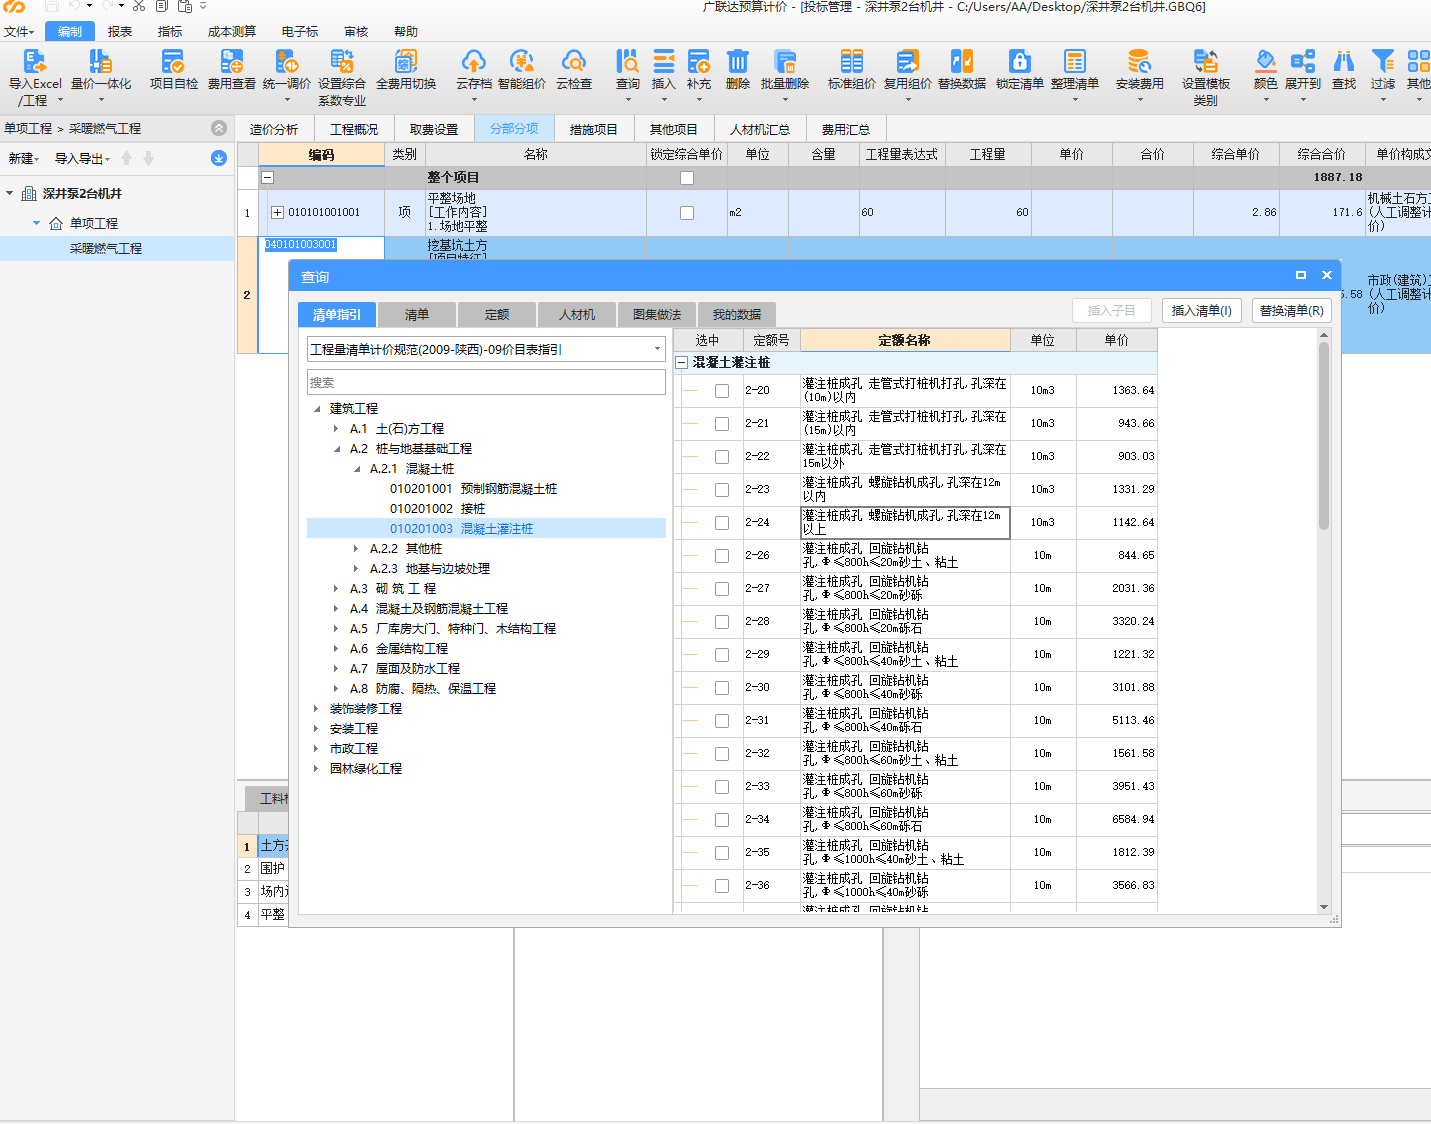1431x1124 pixels.
Task: Click the 插入清单(I) button
Action: [1202, 310]
